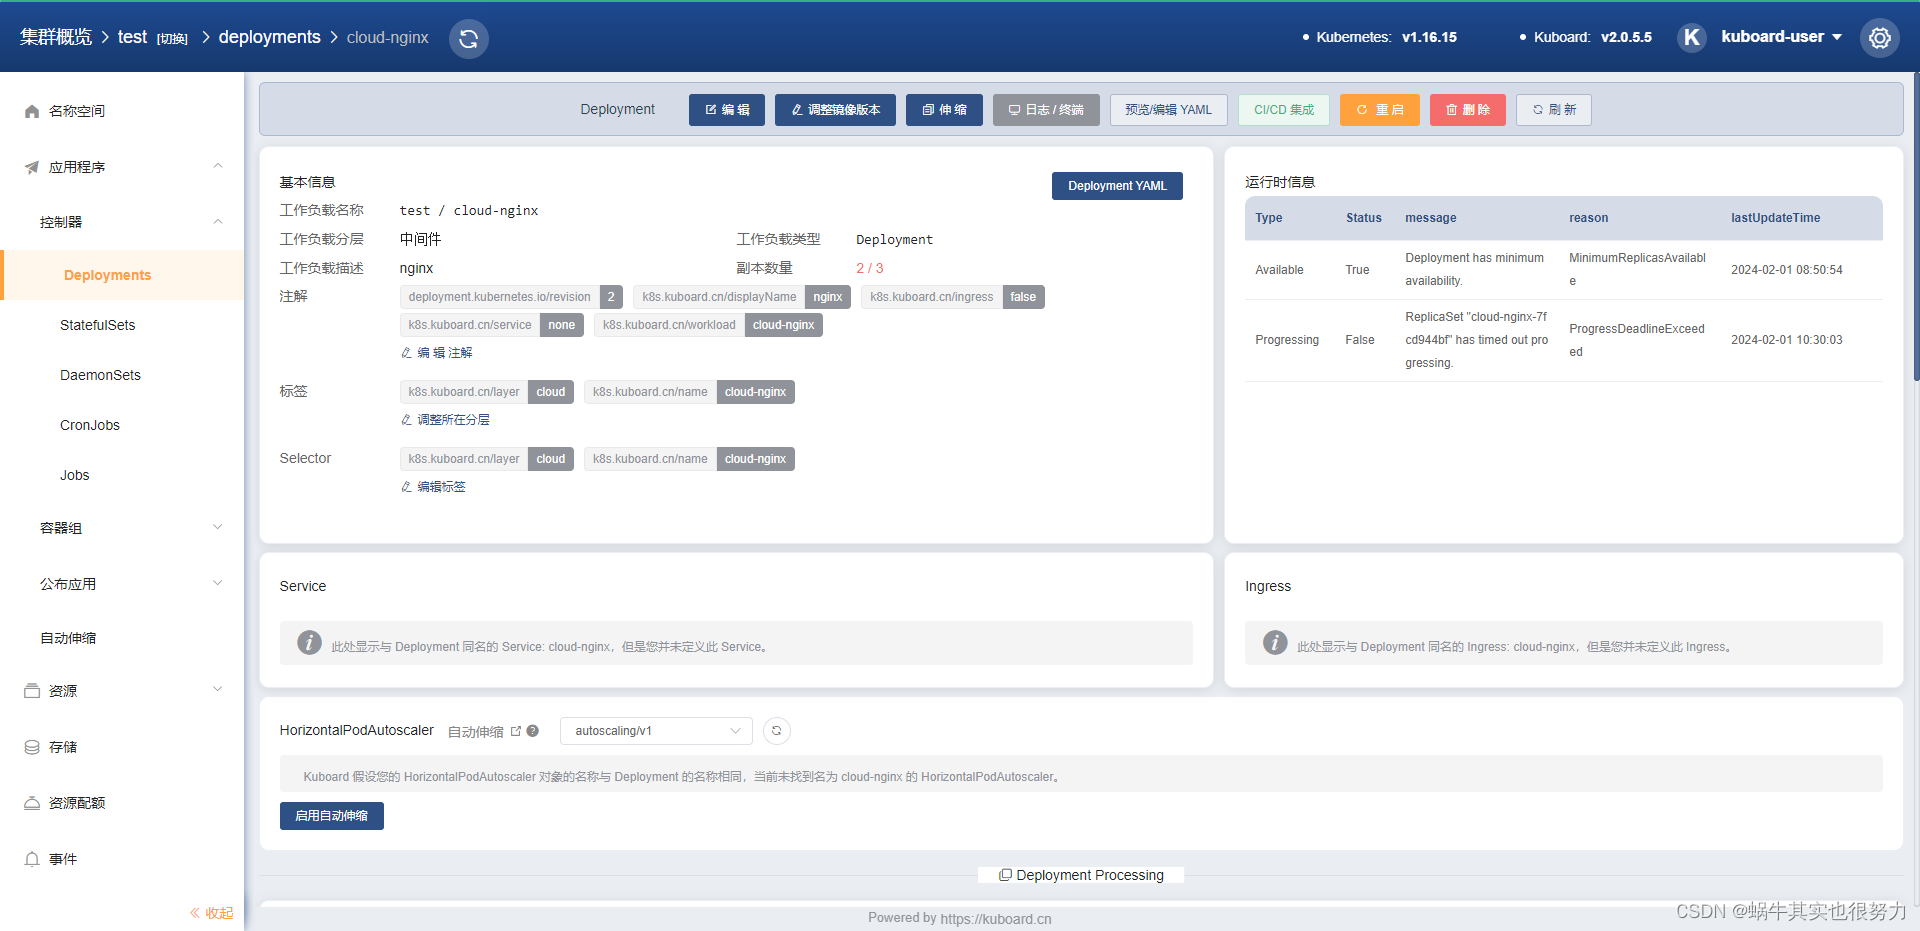Open settings gear icon in header

[x=1879, y=38]
